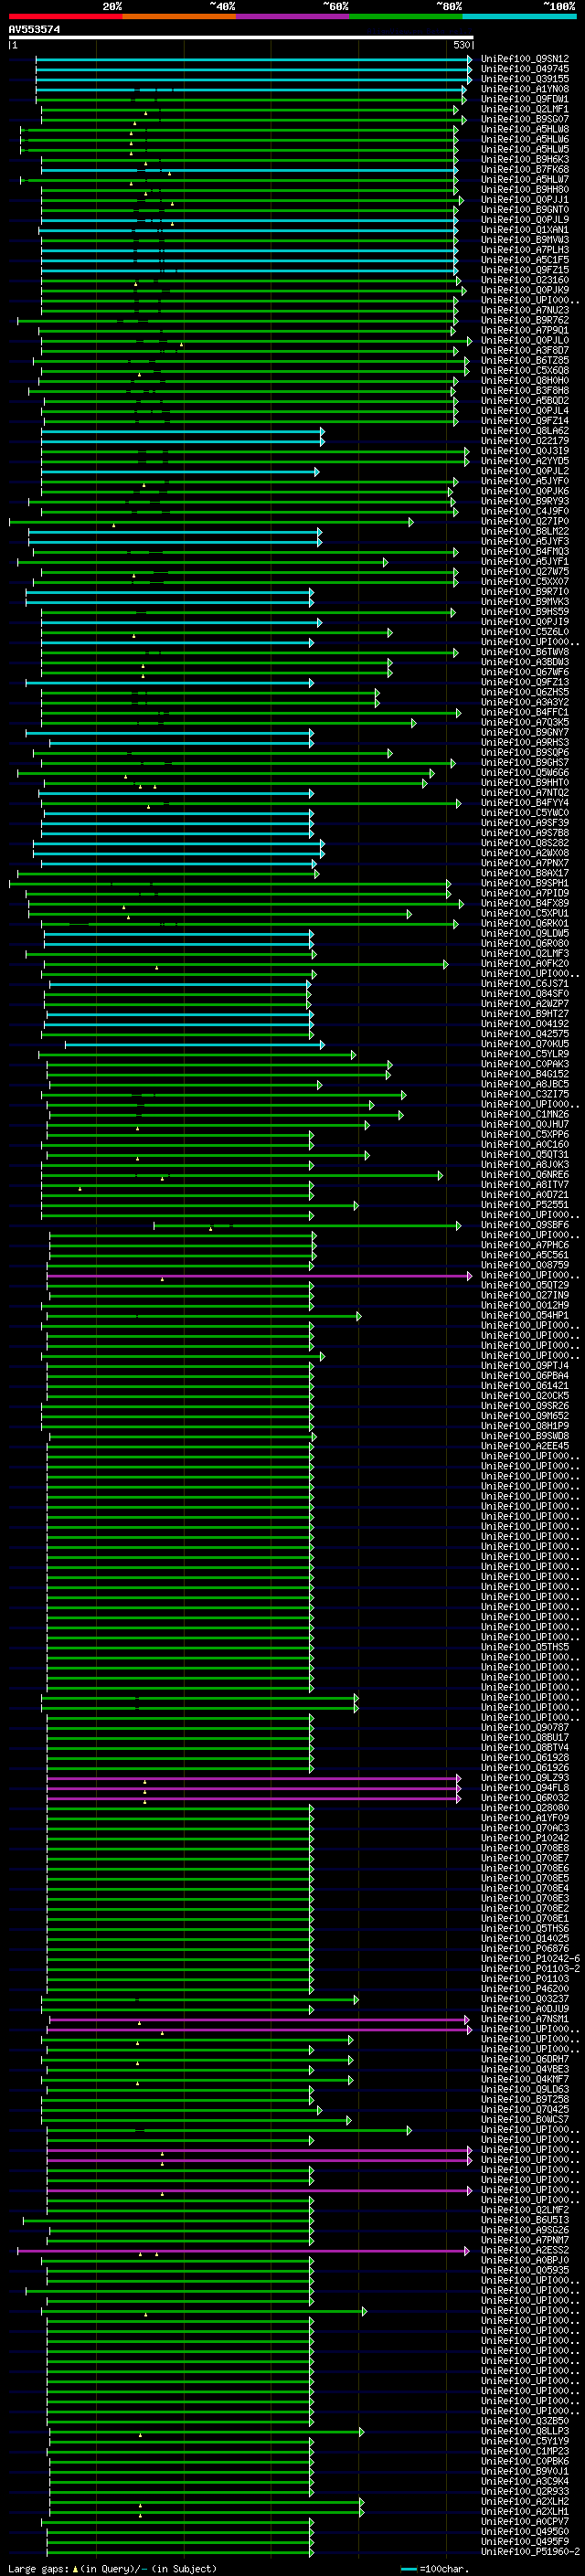Click the red 20% identity legend segment
Screen dimensions: 585x2576
65,16
